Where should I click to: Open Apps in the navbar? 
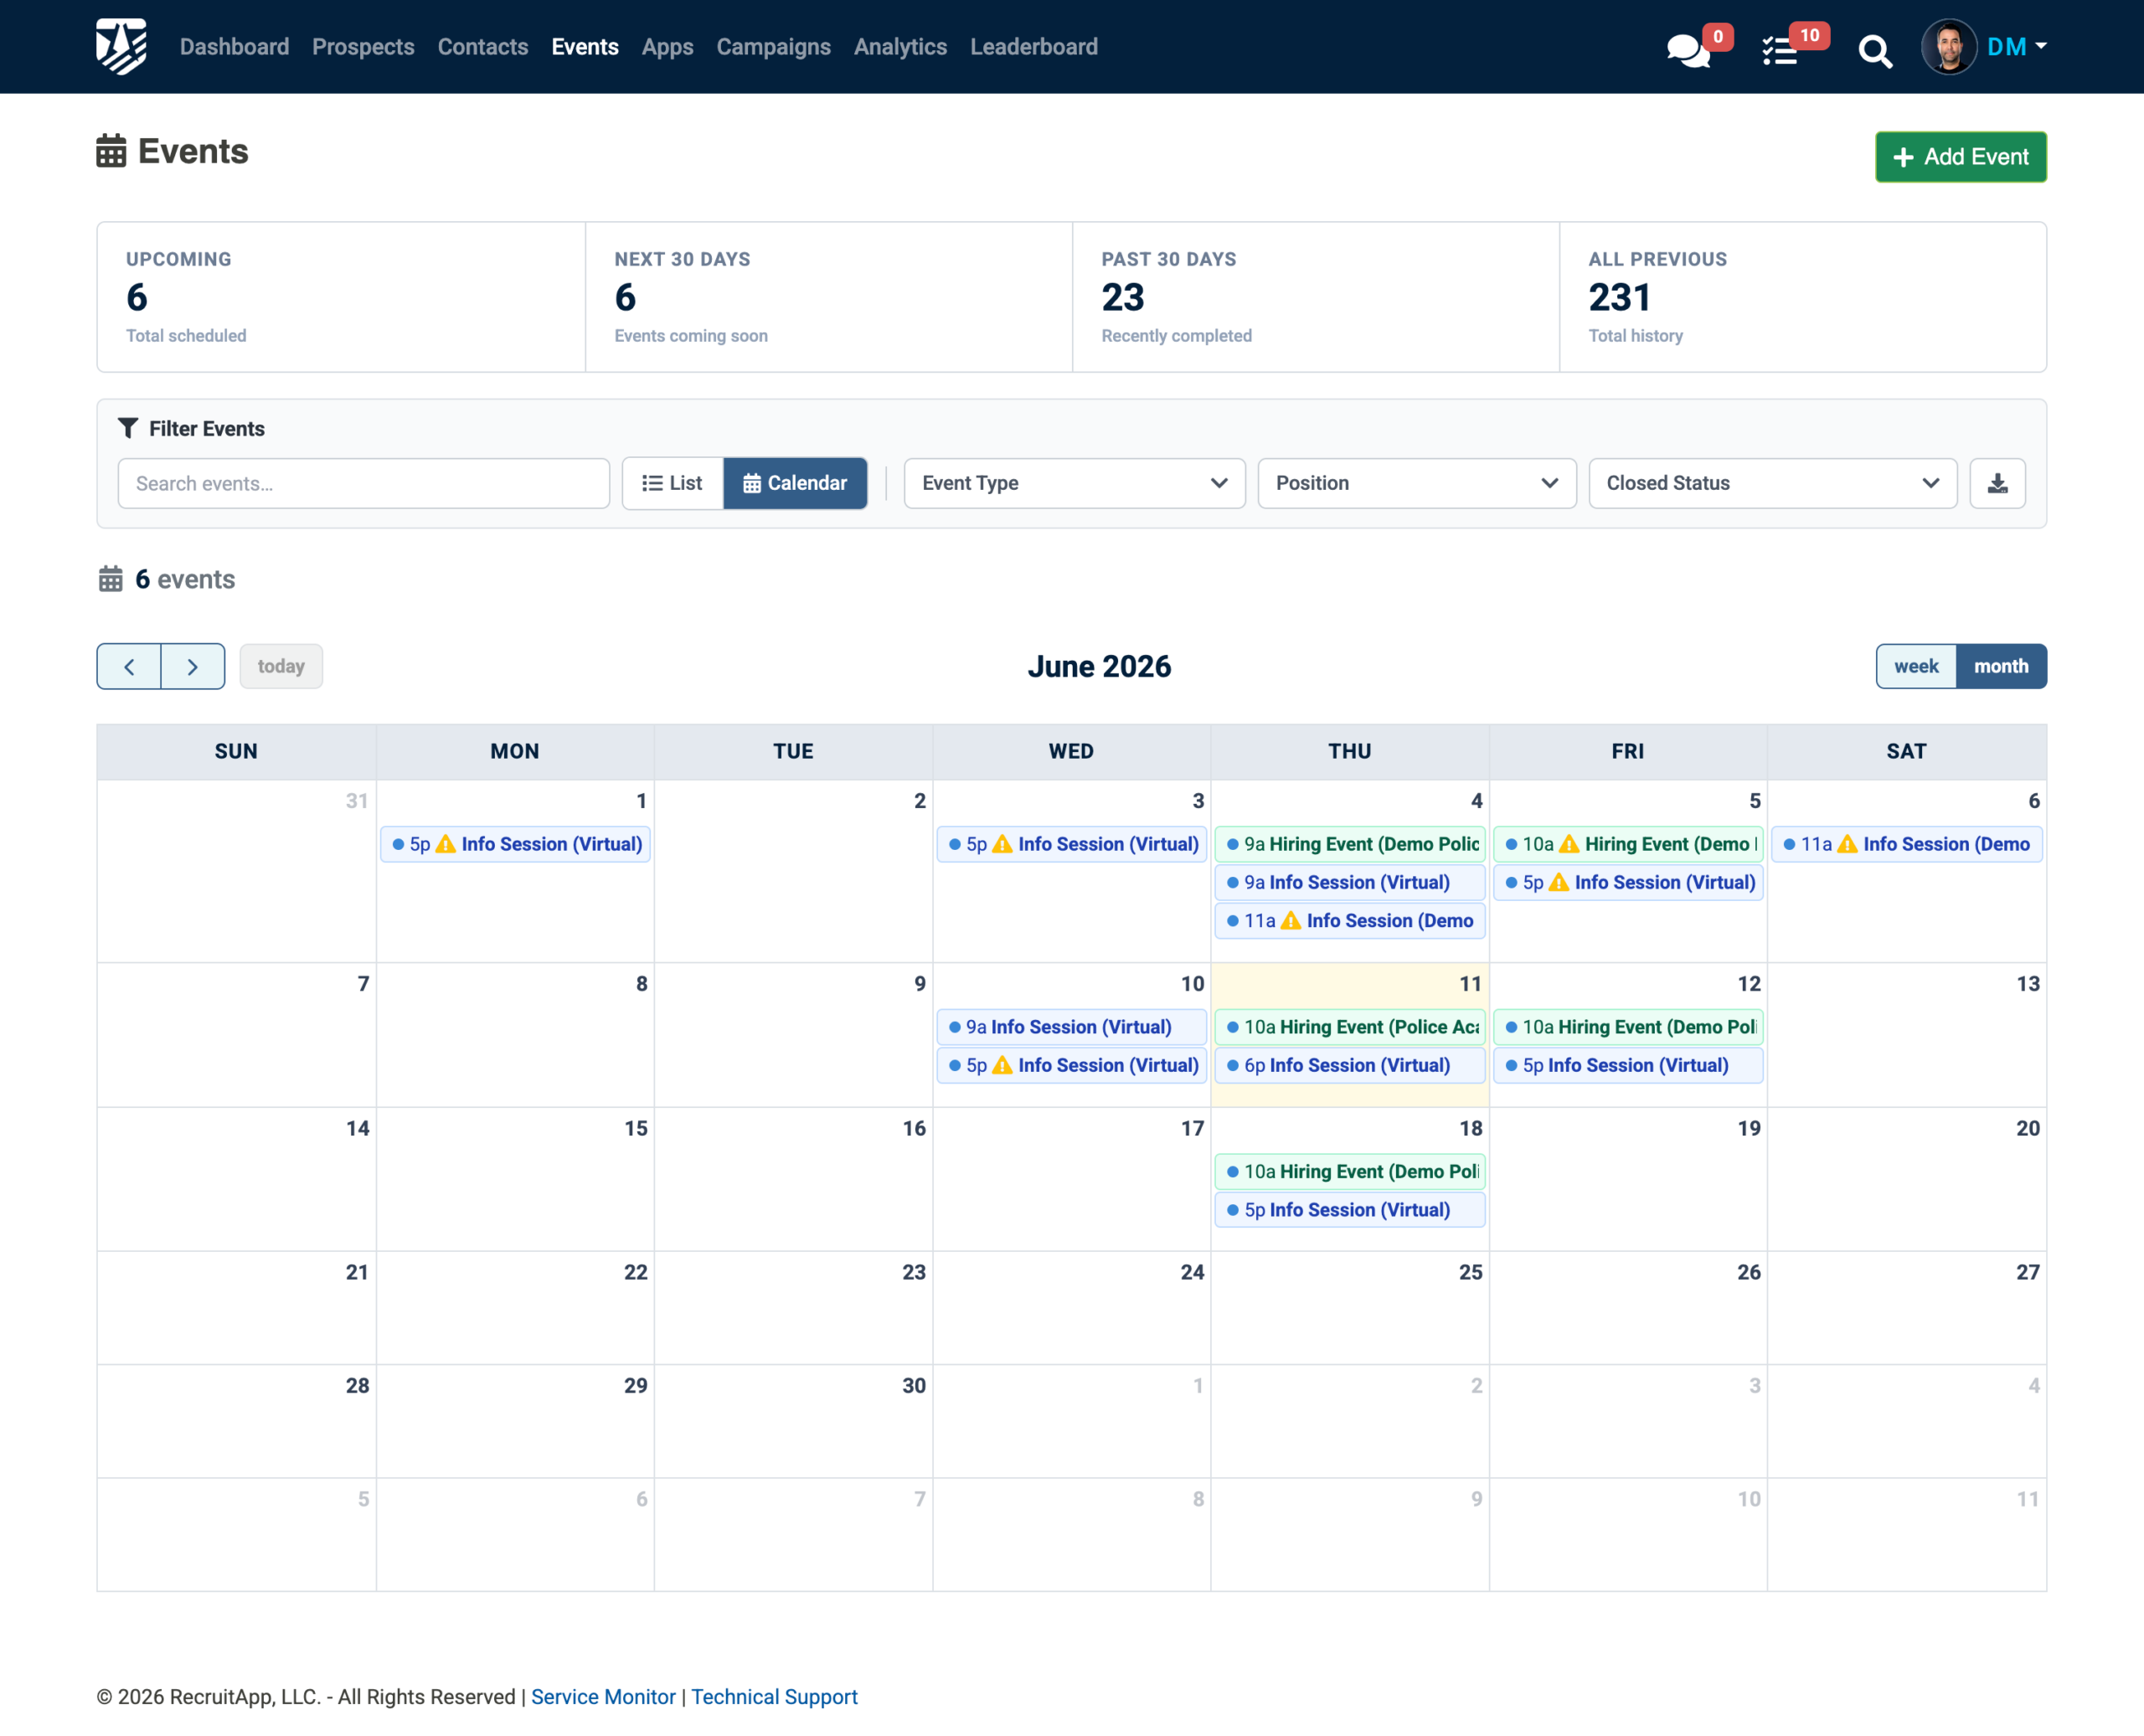coord(667,47)
